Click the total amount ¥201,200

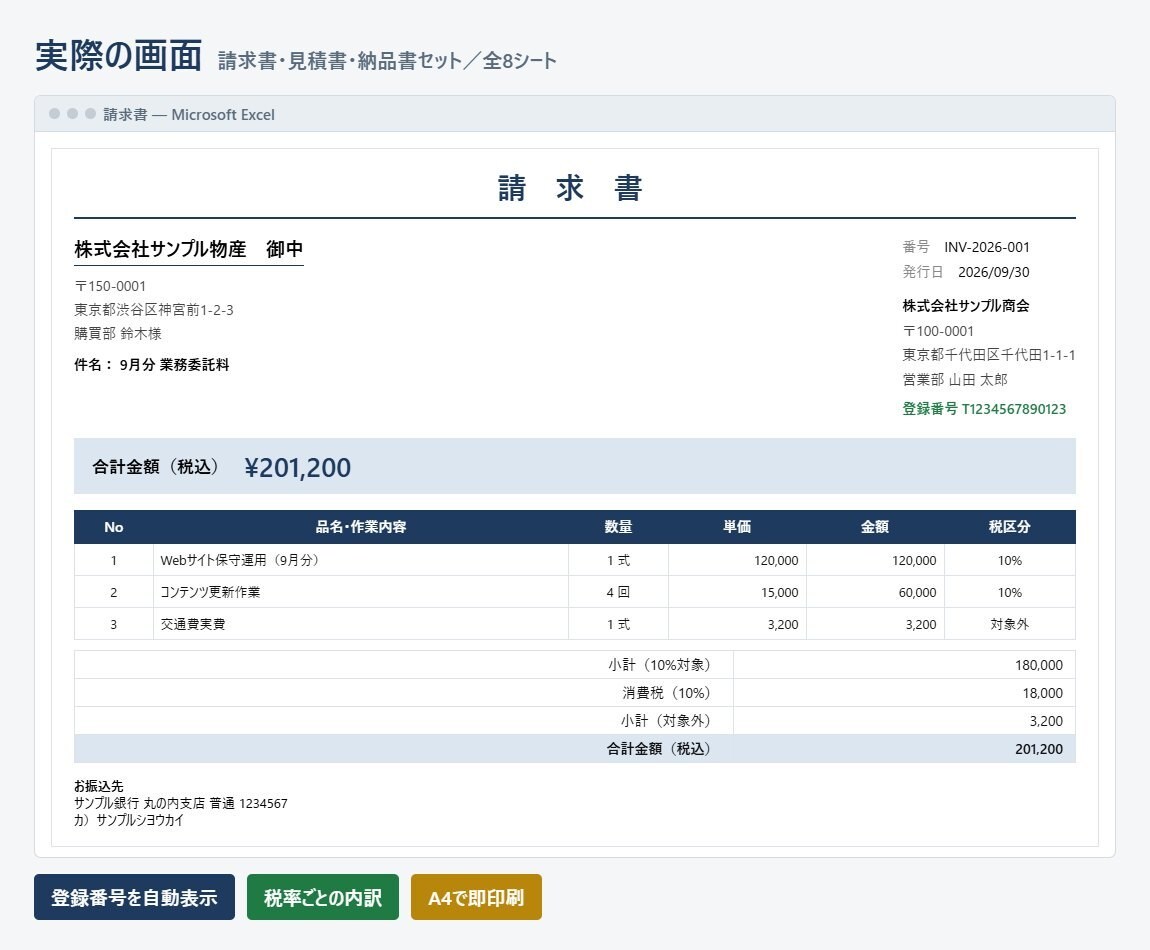pos(298,467)
